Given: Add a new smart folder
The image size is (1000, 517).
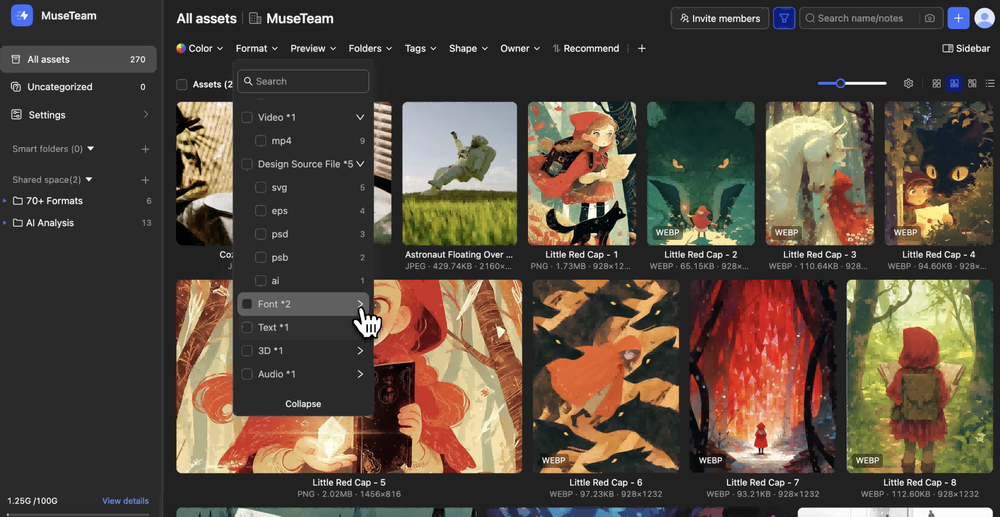Looking at the screenshot, I should (145, 149).
